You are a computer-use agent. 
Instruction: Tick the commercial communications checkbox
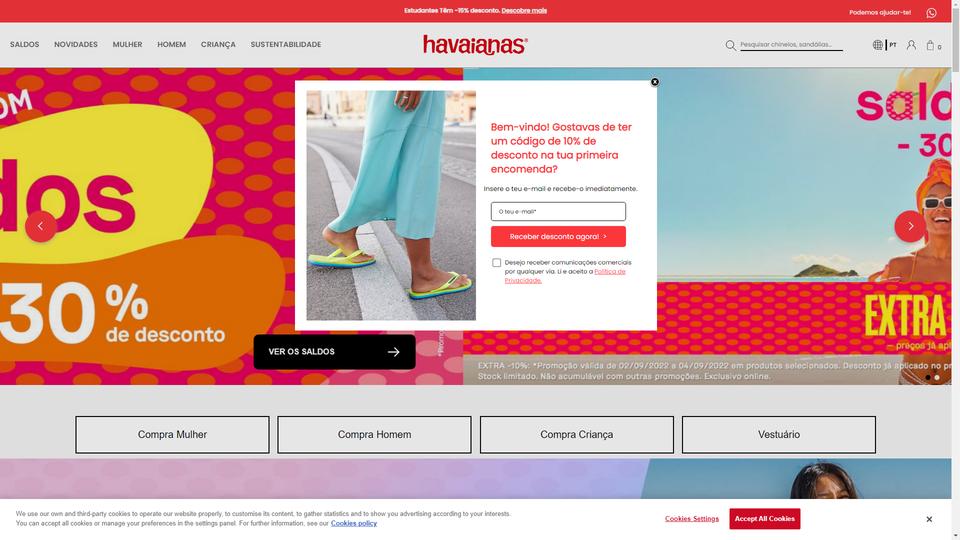[497, 263]
